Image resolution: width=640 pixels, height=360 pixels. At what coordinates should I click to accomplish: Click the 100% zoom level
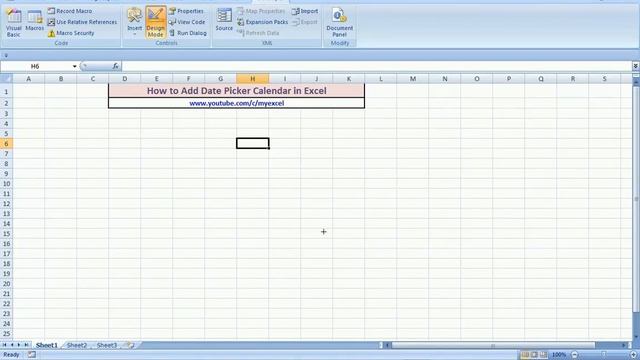pos(559,355)
